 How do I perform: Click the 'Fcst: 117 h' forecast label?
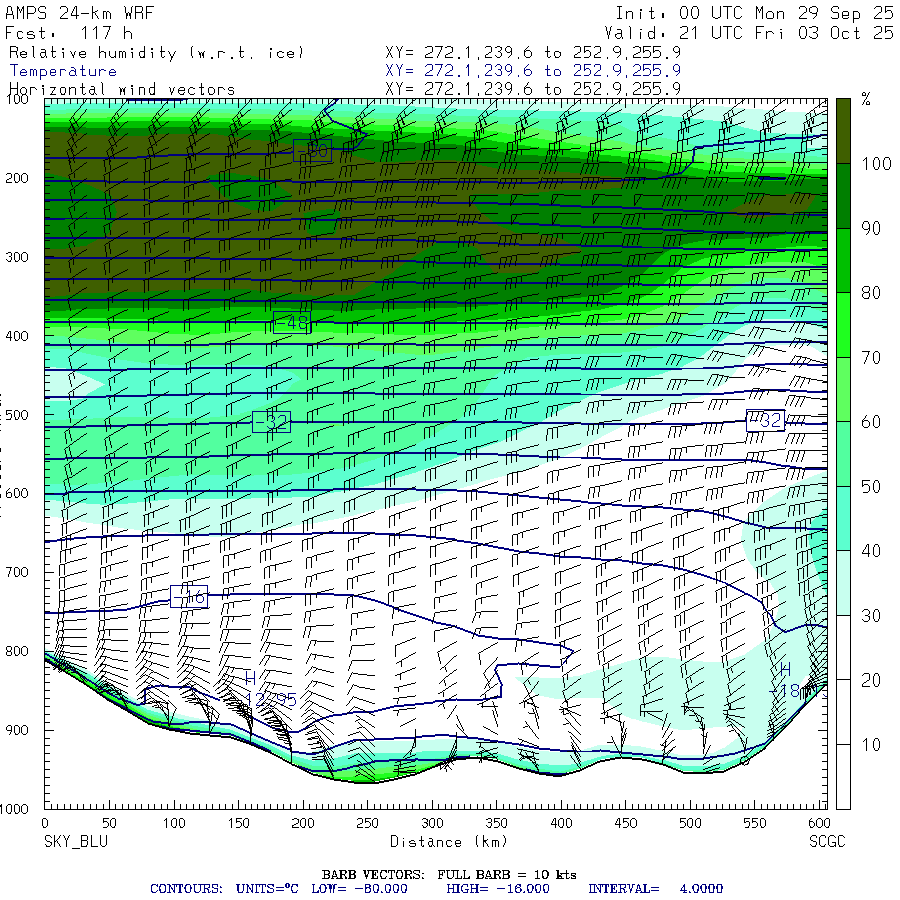click(69, 33)
